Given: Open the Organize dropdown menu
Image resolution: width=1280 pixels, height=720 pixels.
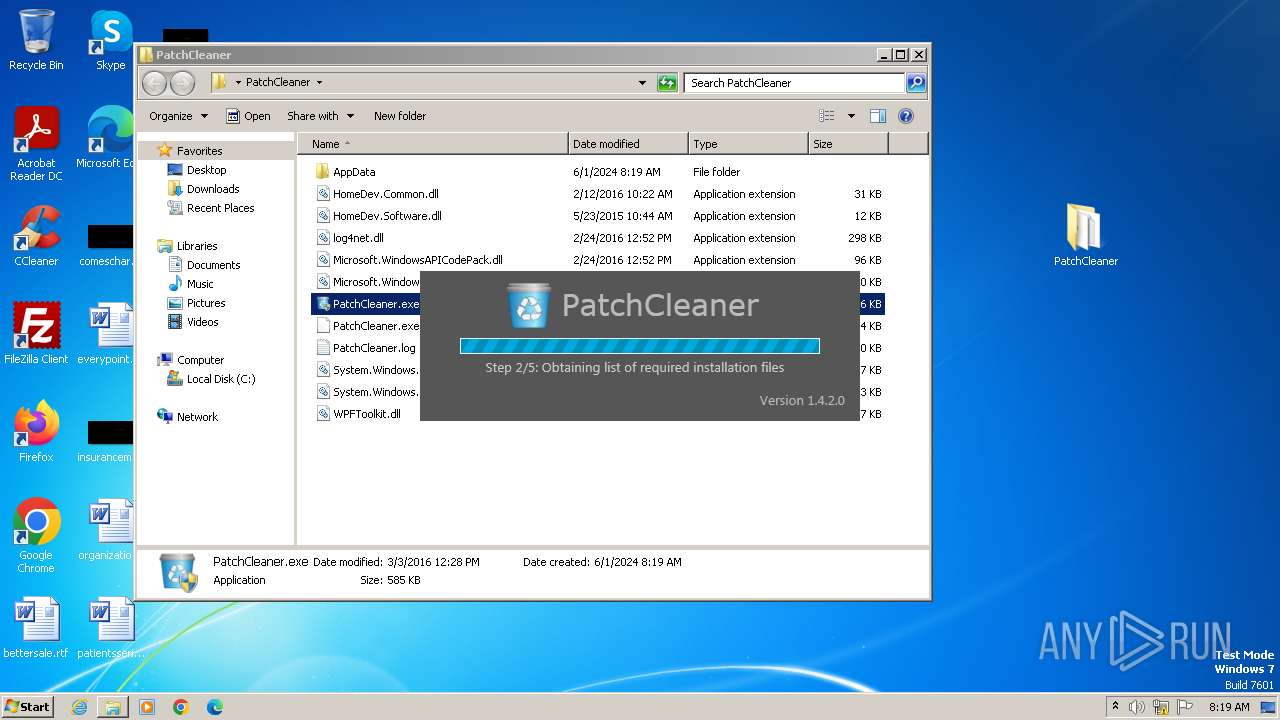Looking at the screenshot, I should click(x=178, y=116).
